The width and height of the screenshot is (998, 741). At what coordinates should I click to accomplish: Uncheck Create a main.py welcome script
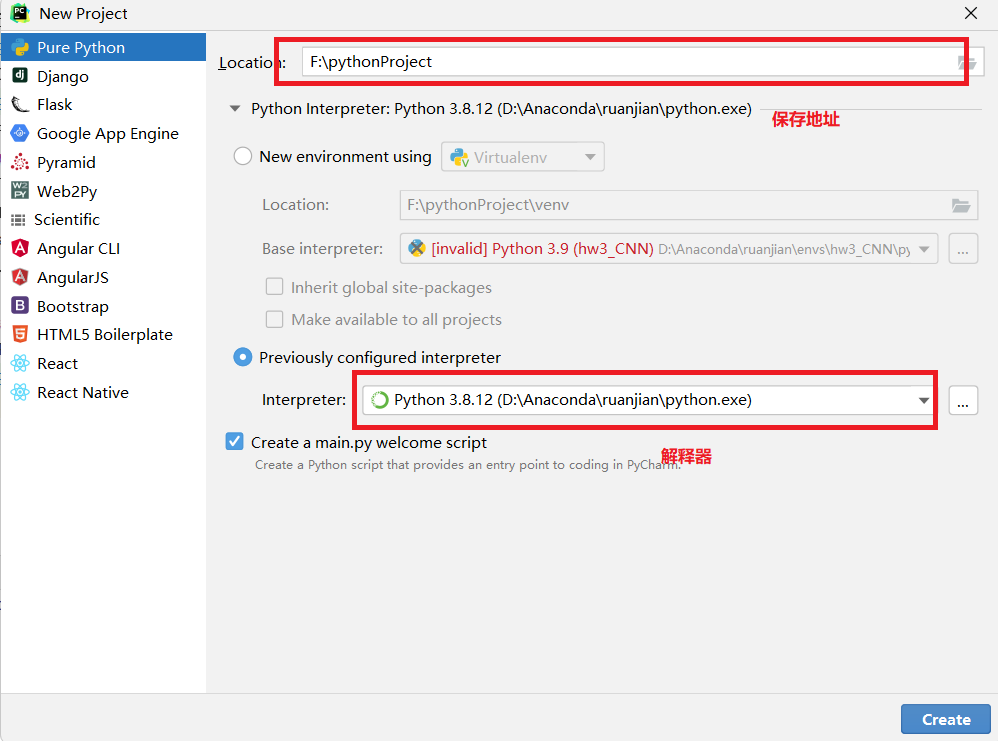(234, 441)
